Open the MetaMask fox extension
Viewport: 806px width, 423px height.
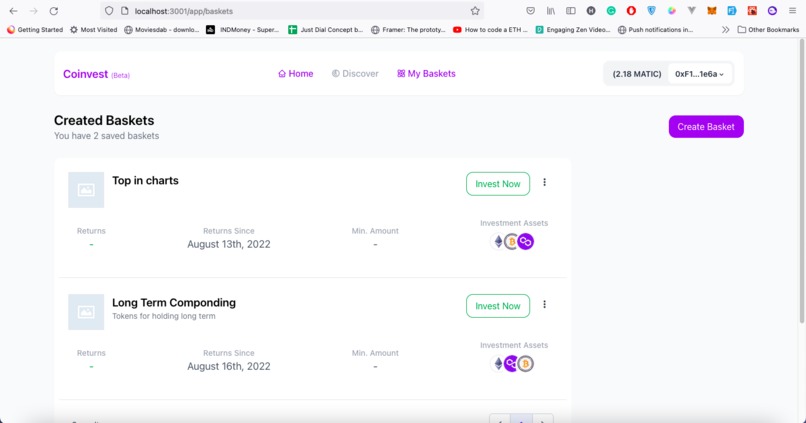pos(711,11)
